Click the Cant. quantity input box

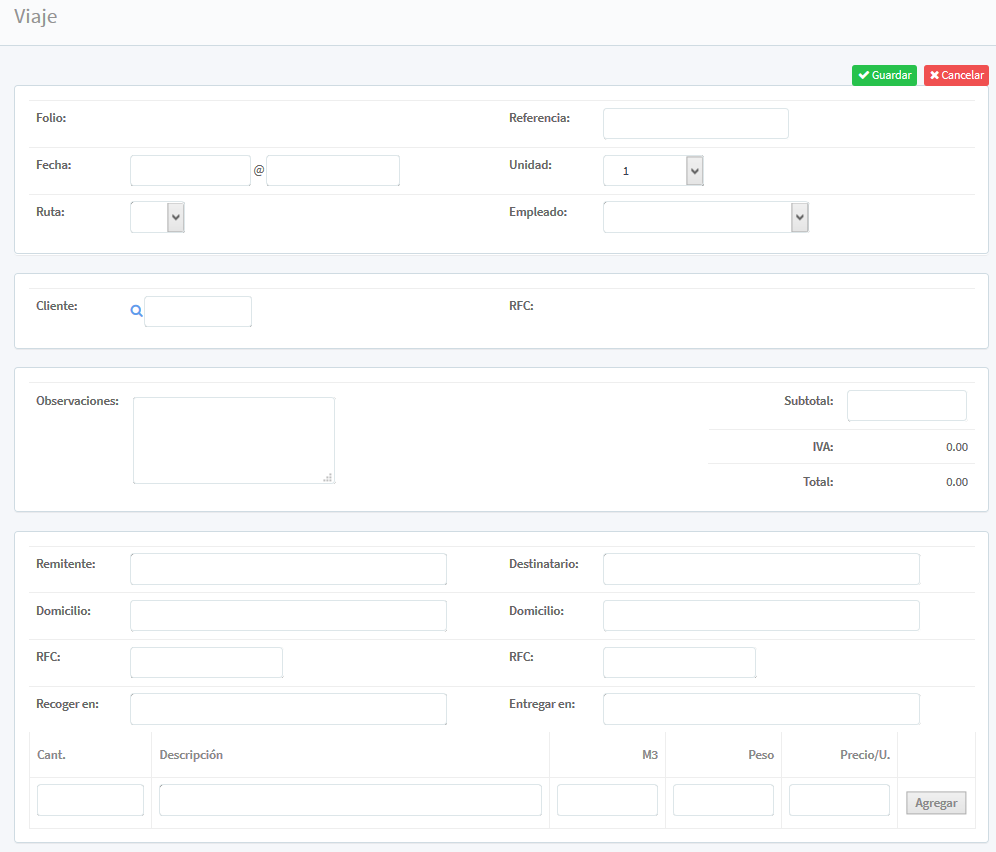[x=90, y=800]
